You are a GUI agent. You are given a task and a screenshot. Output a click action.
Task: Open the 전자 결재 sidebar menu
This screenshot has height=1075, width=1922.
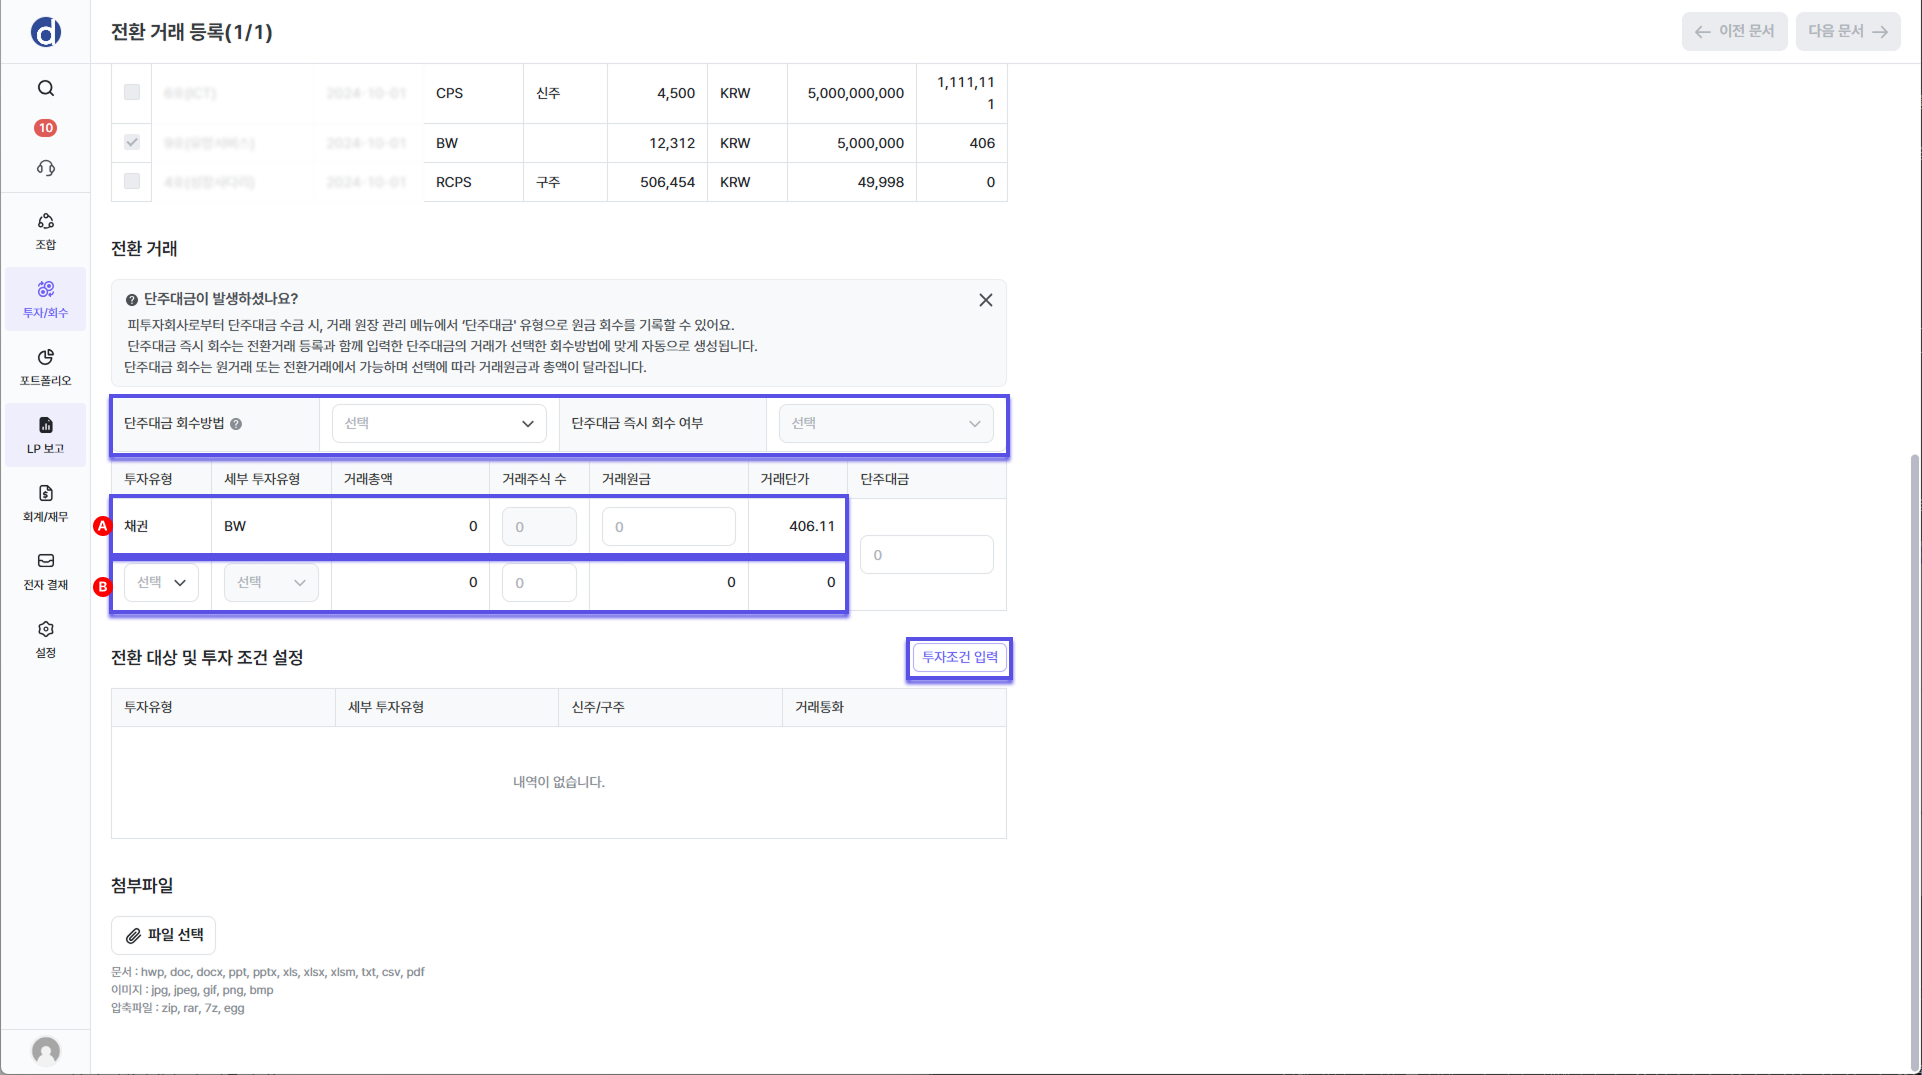[x=46, y=571]
